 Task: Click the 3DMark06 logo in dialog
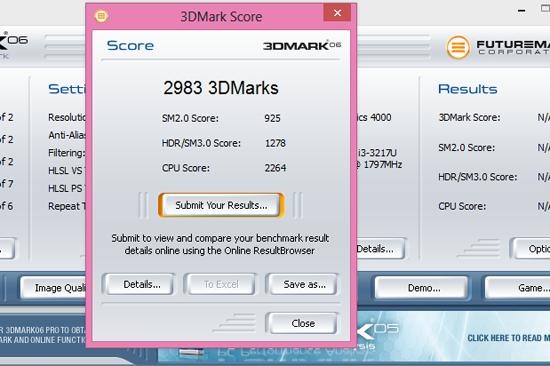(x=302, y=45)
